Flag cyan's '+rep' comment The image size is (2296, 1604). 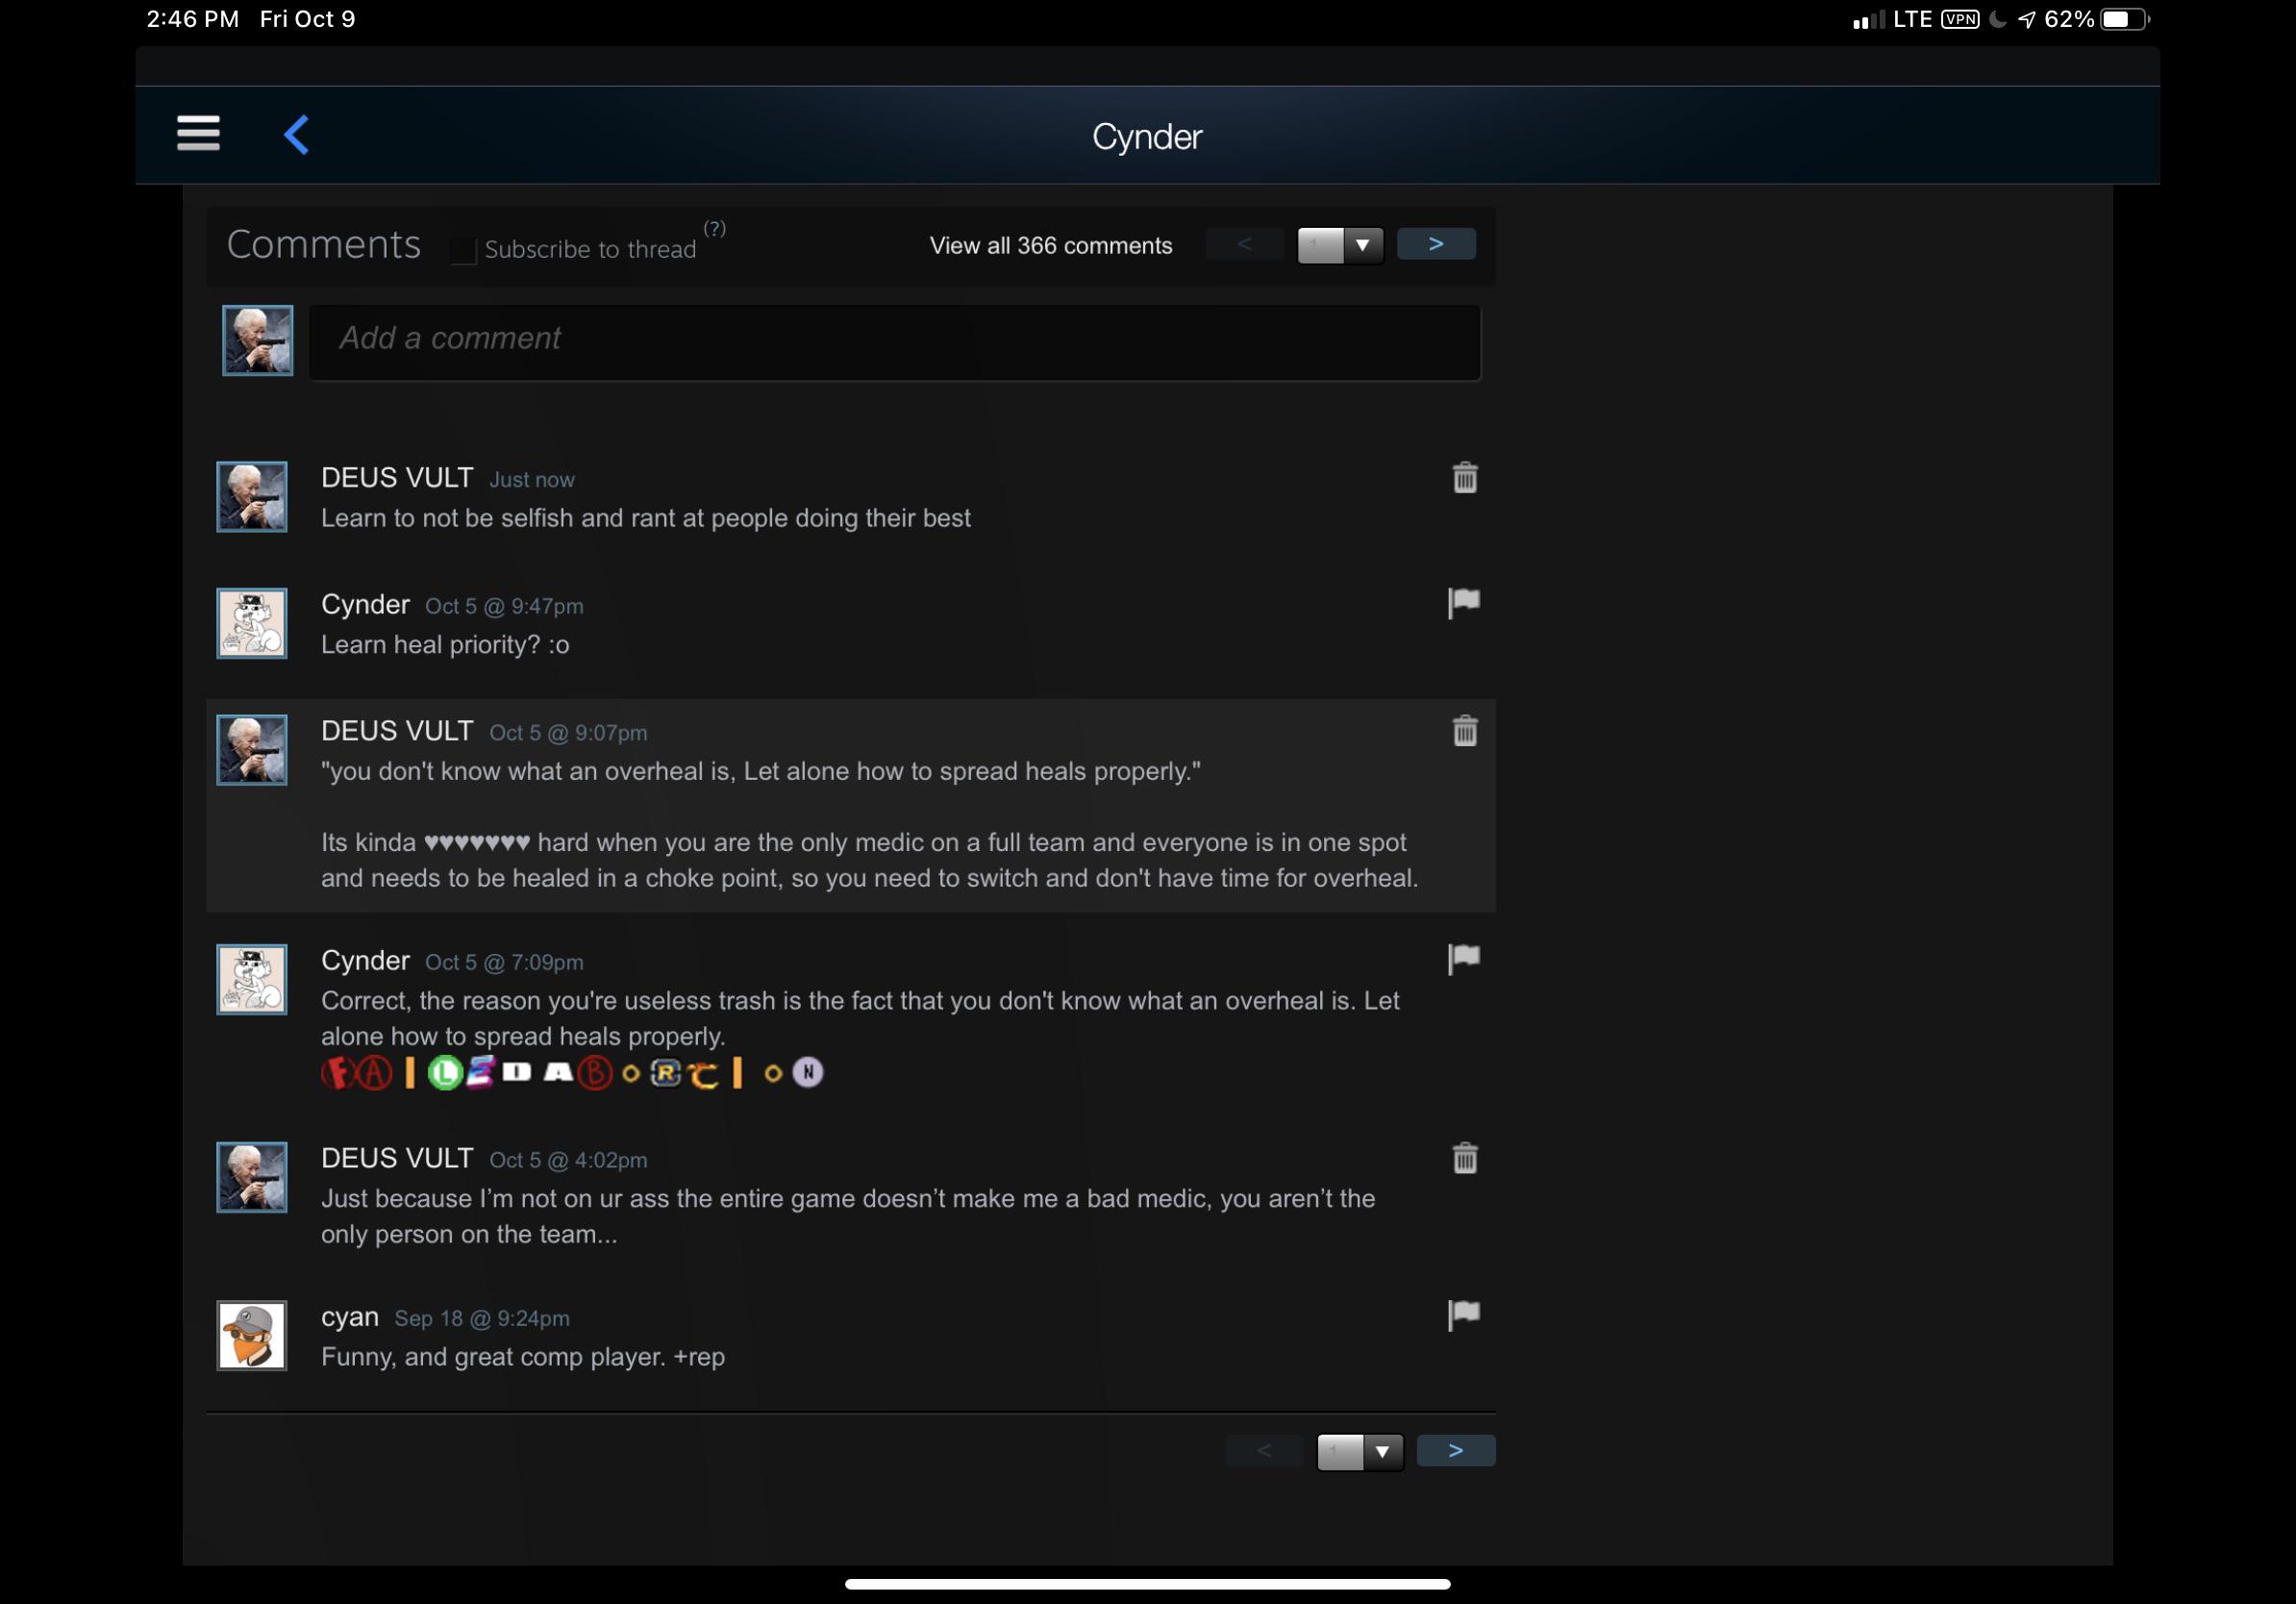[1464, 1314]
